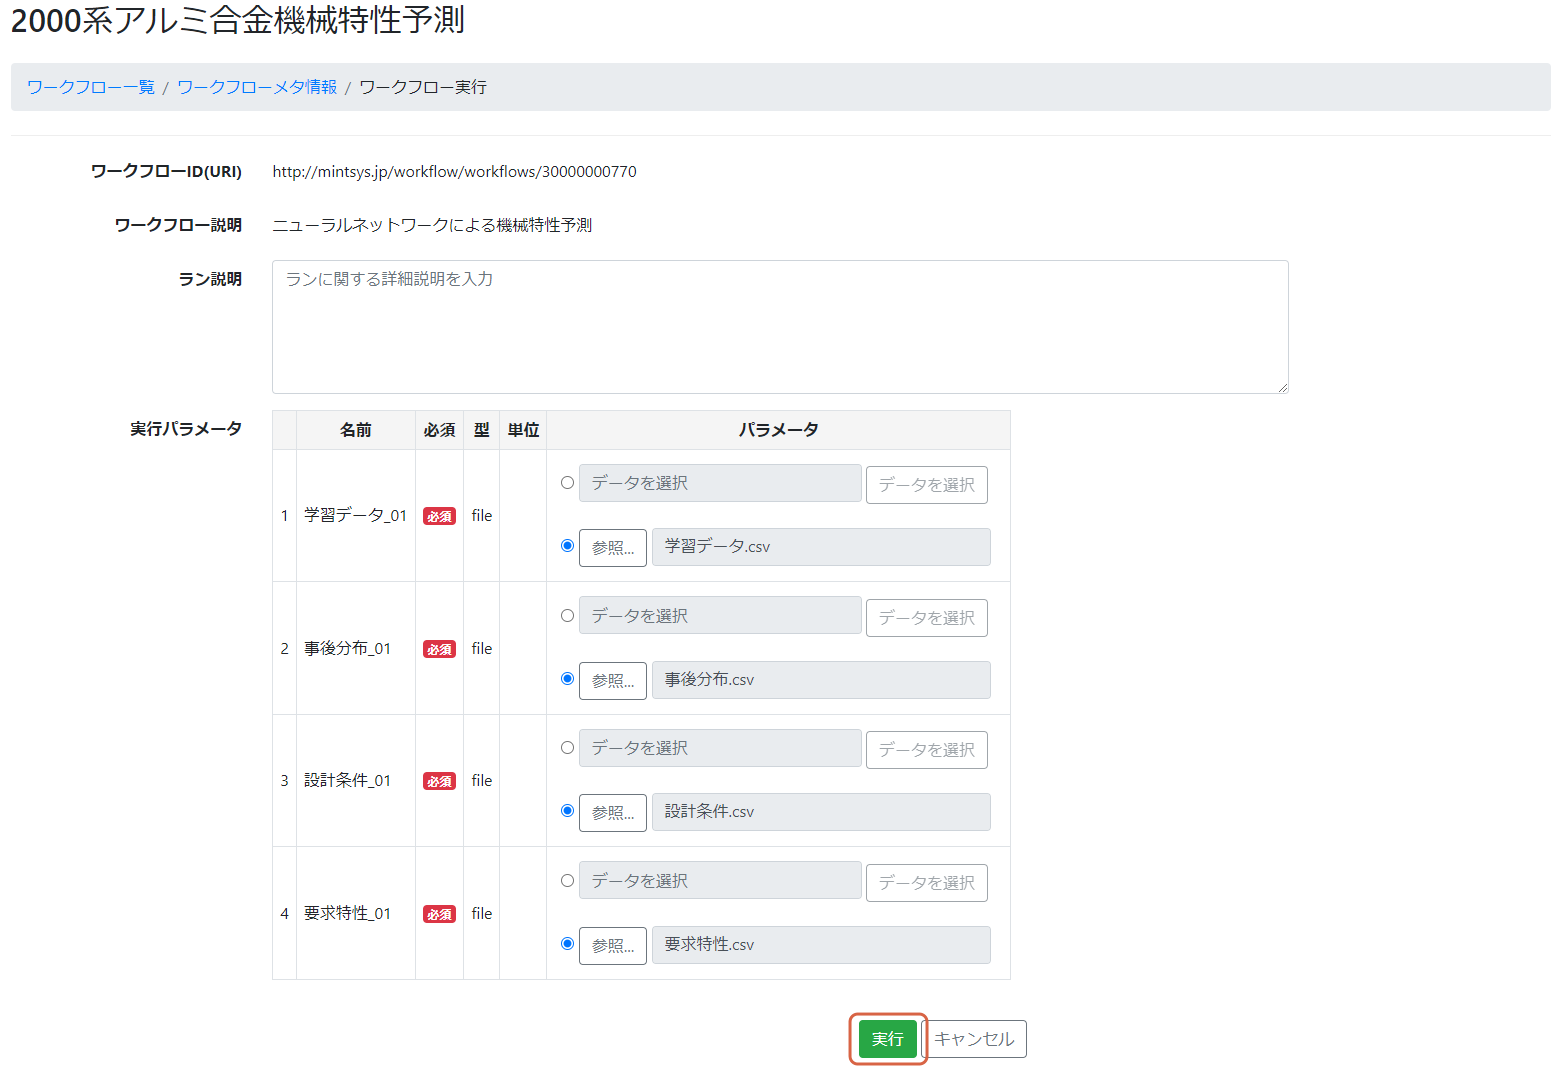Viewport: 1564px width, 1070px height.
Task: Click データを選択 text field for 事後分布_01
Action: (x=720, y=616)
